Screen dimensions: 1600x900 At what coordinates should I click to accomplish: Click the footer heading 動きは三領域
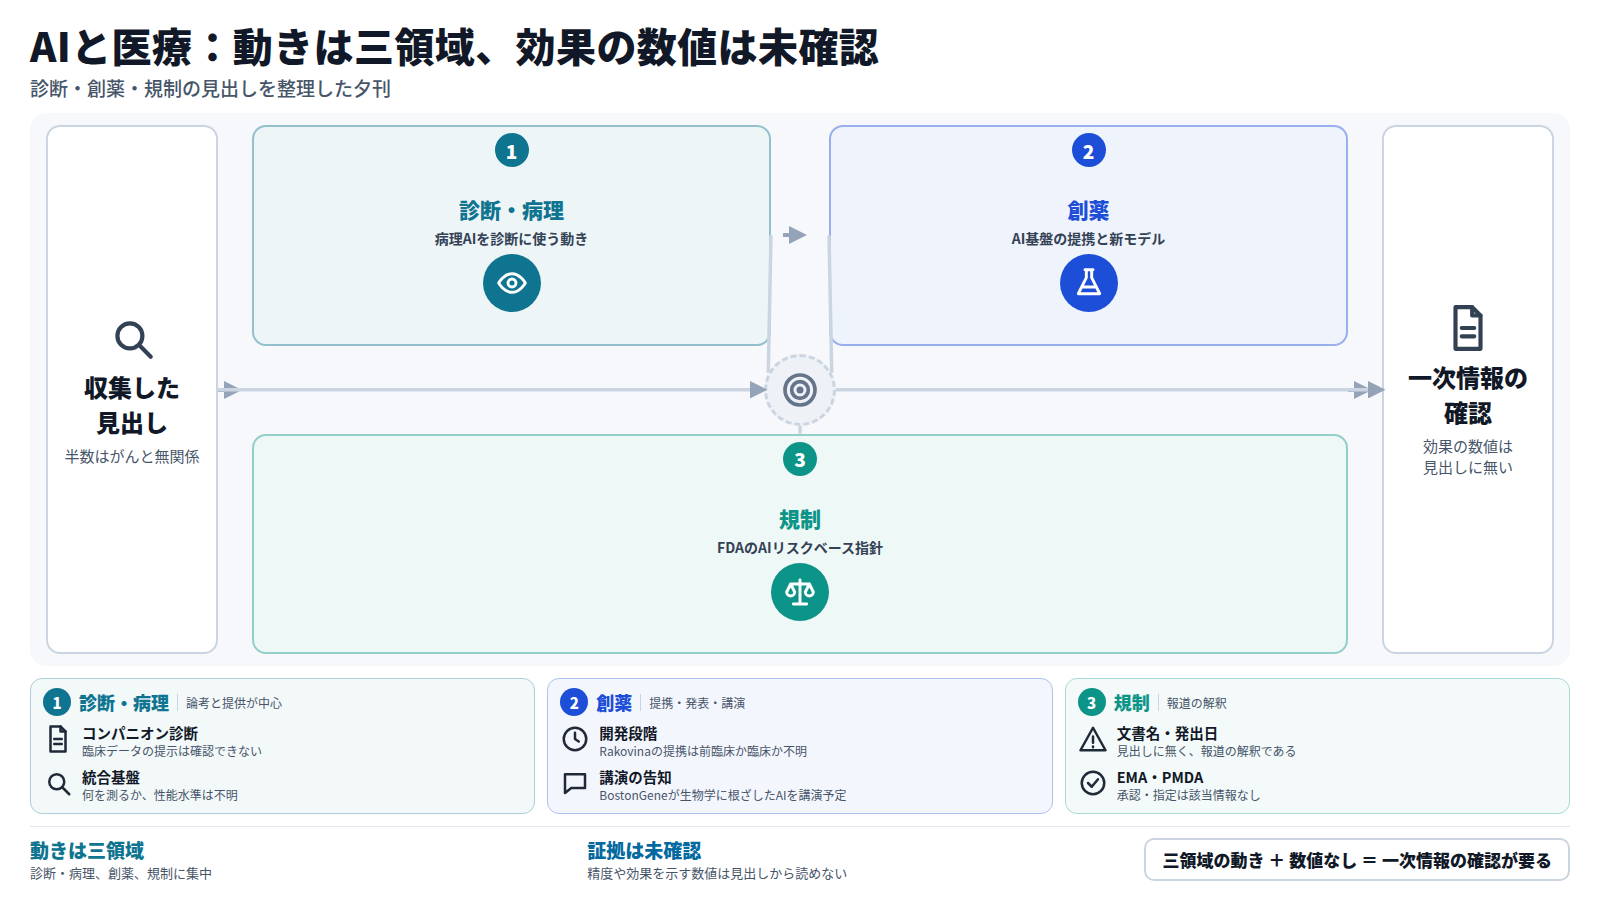87,851
